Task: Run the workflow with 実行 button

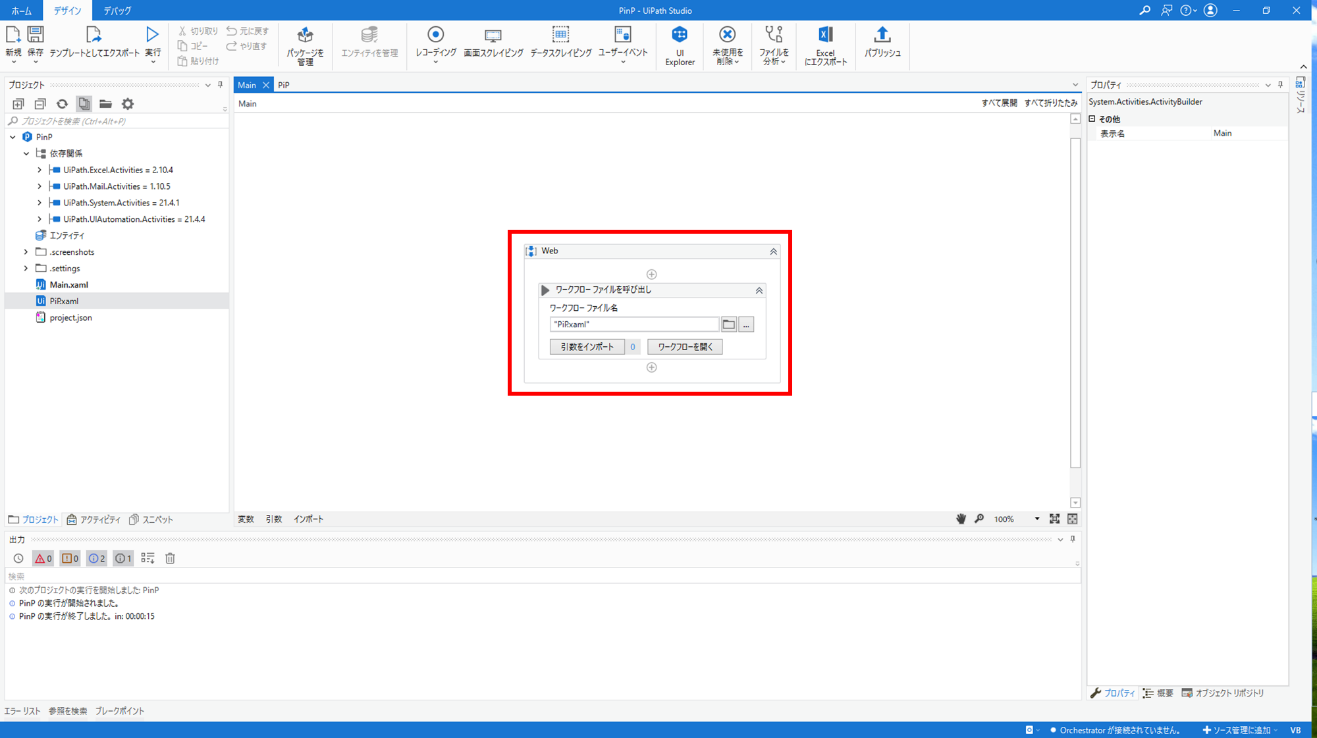Action: [152, 42]
